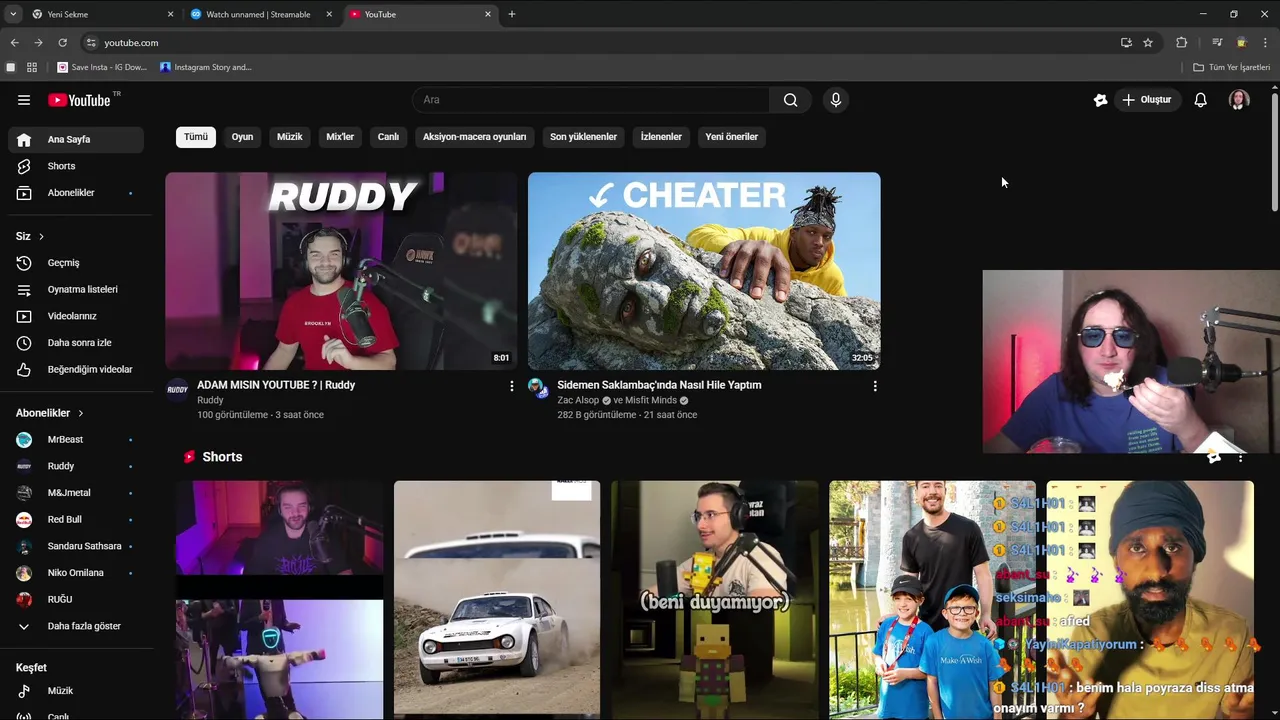Click the search magnifier button
Screen dimensions: 1280x720
point(790,100)
